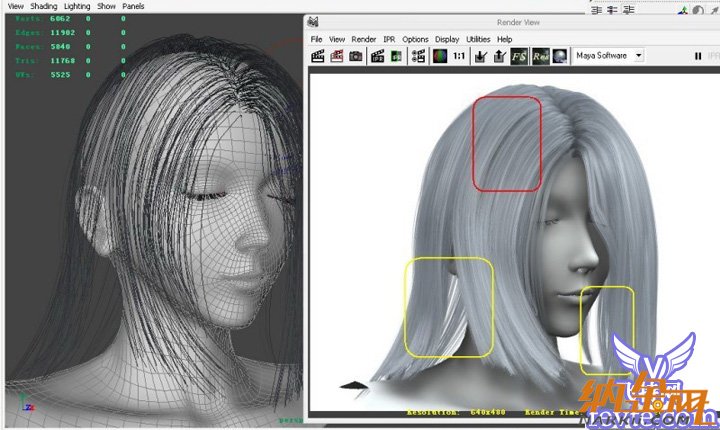Open the Shading menu in the viewport panel

[44, 6]
